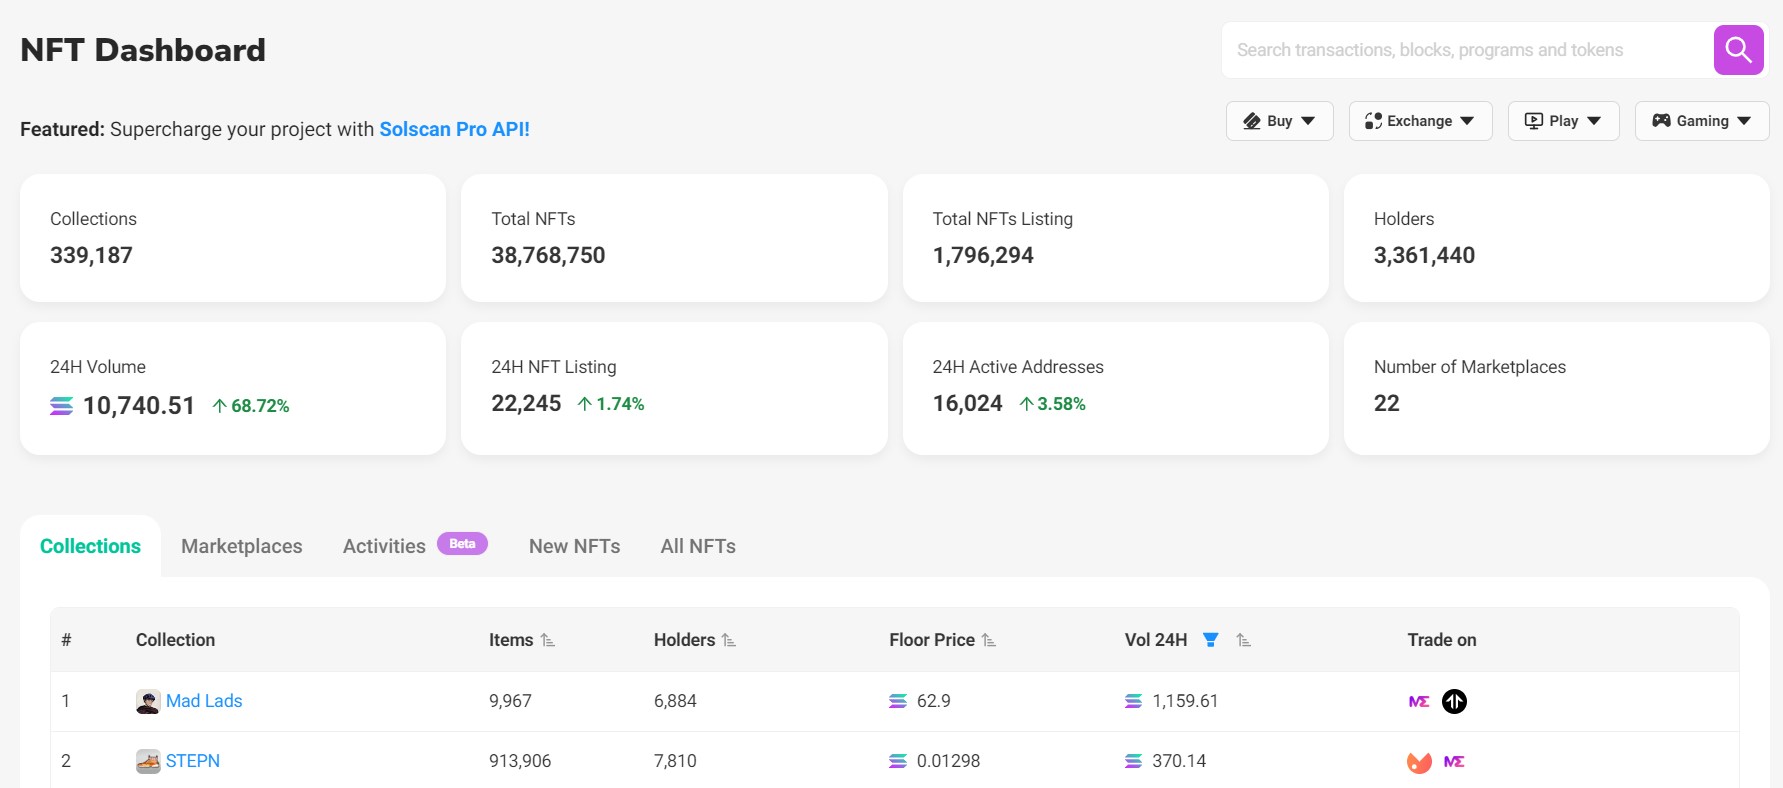
Task: Click the orange marketplace icon for STEPN
Action: pyautogui.click(x=1419, y=762)
